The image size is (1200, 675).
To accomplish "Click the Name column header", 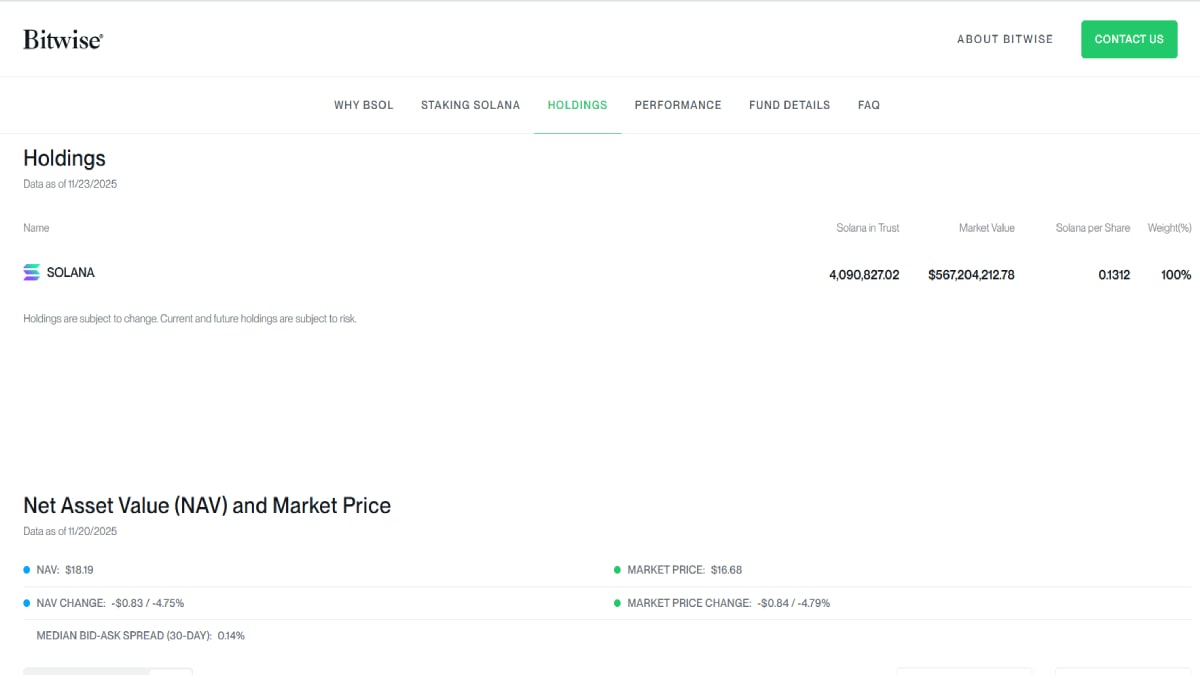I will [36, 228].
